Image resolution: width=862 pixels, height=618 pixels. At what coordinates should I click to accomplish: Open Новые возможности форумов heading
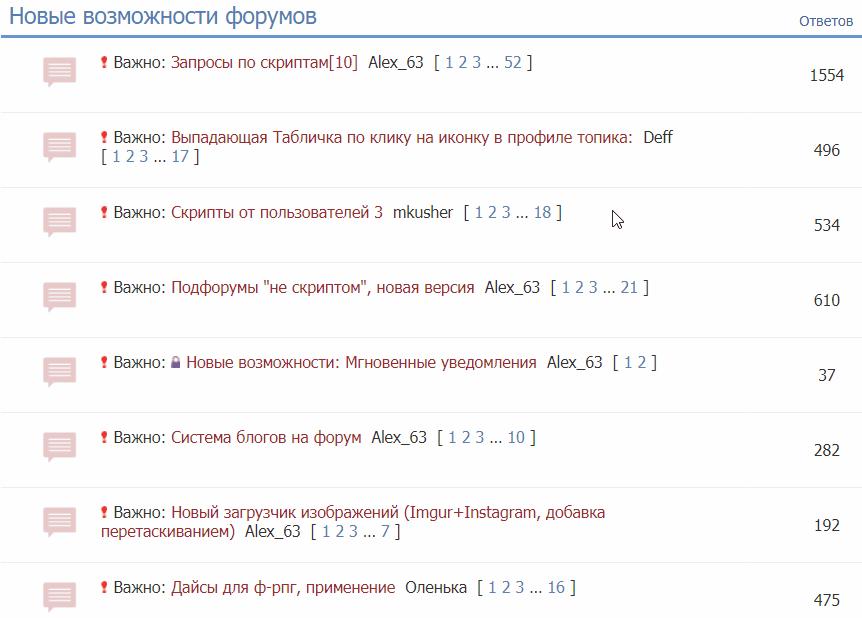(x=163, y=16)
